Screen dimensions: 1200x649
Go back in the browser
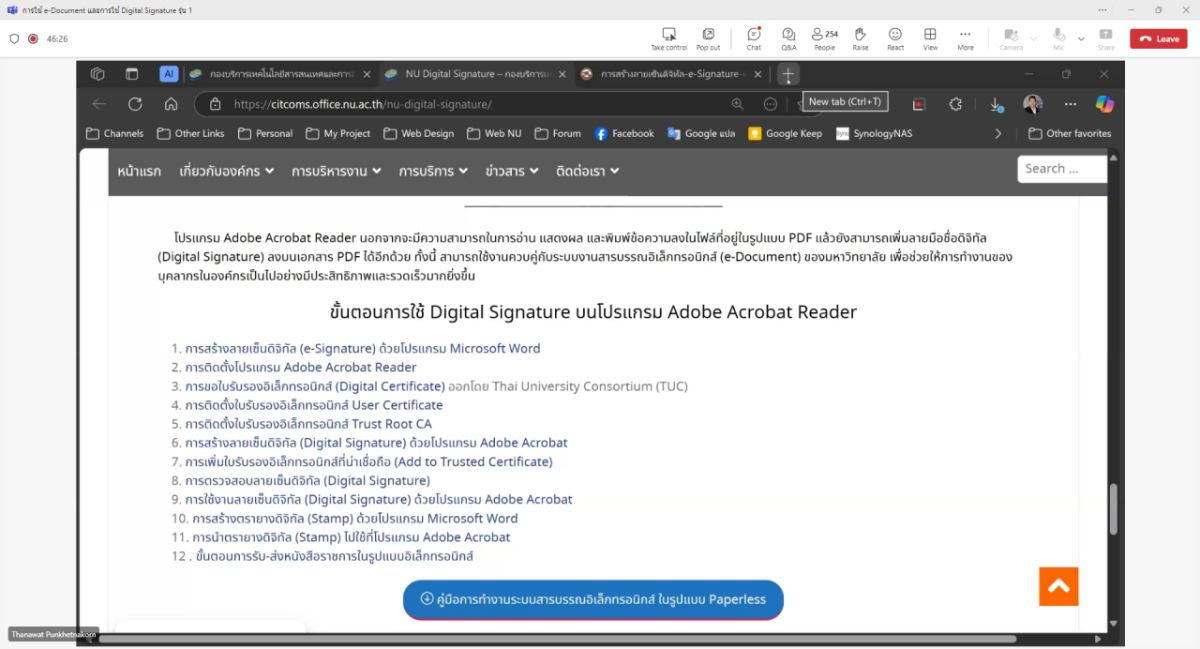click(x=99, y=104)
